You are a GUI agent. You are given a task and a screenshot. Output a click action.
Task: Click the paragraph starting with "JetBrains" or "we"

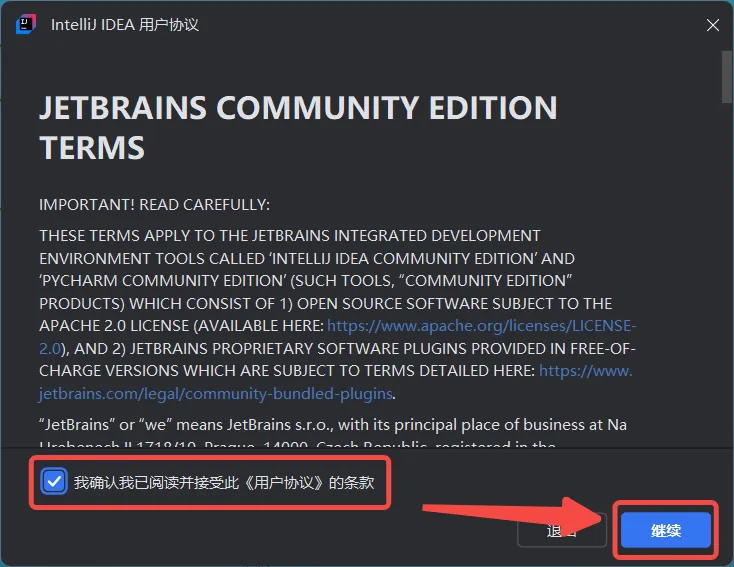click(x=333, y=432)
